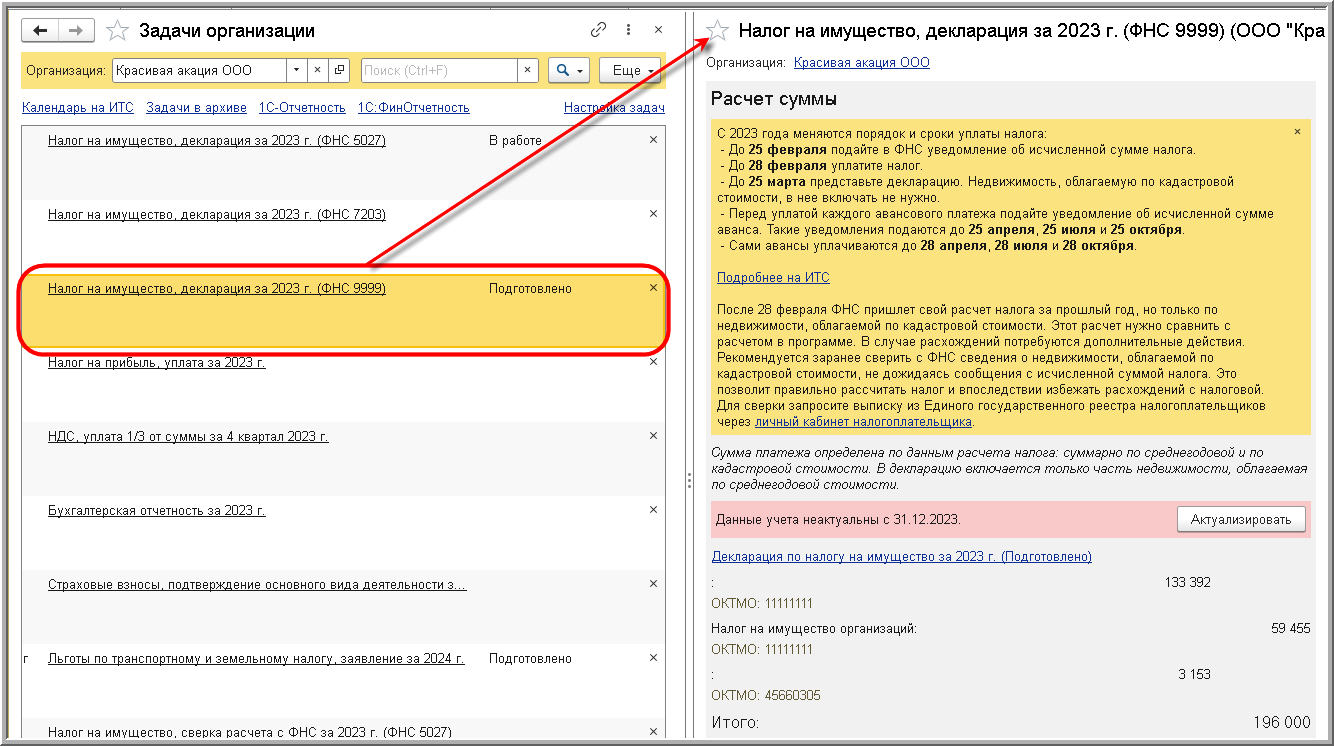Expand the Организация dropdown list
This screenshot has width=1334, height=746.
296,71
